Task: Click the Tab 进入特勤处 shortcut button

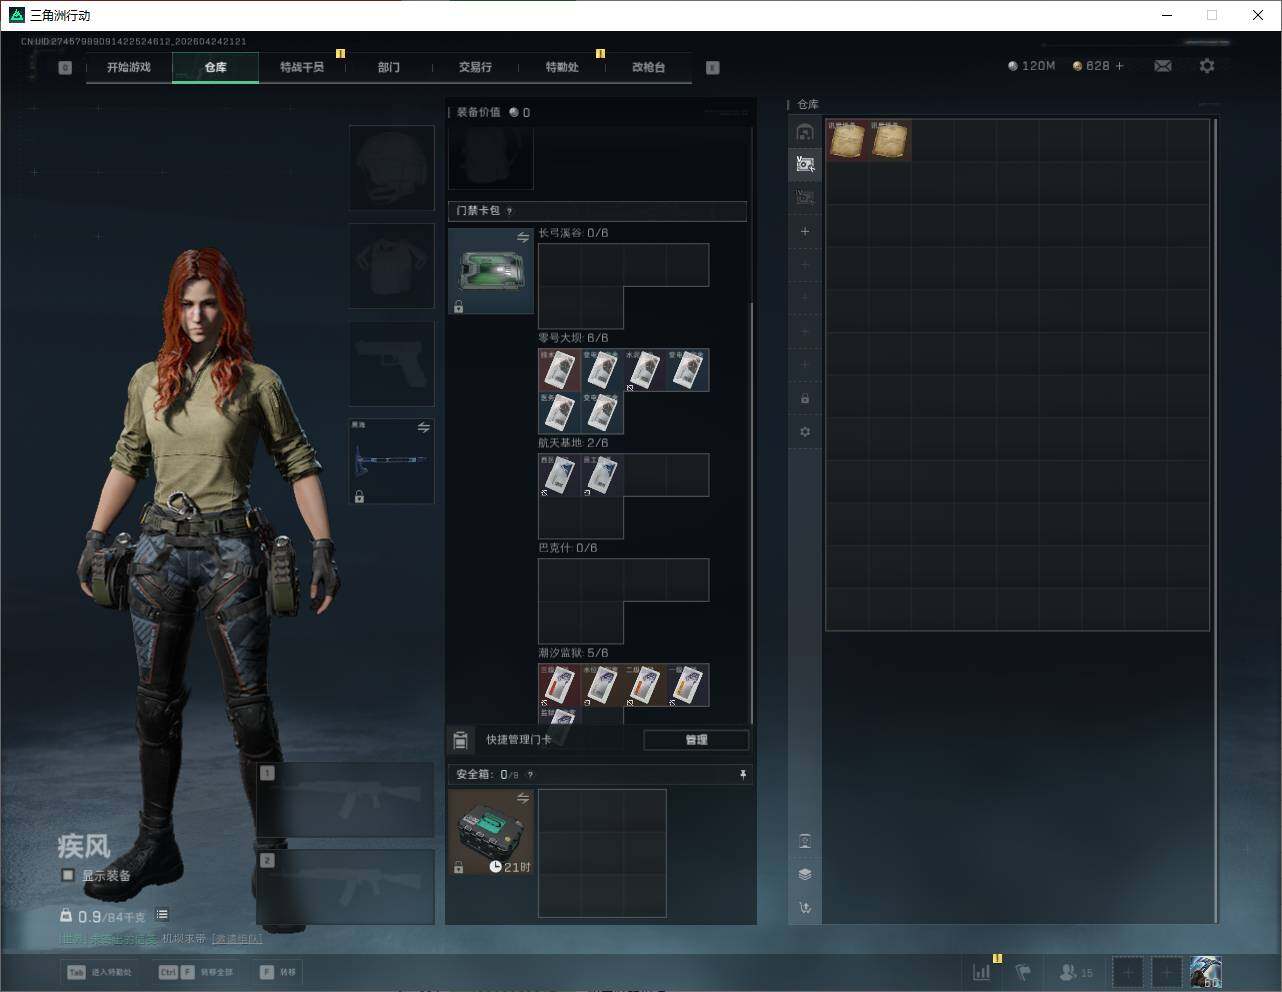Action: pyautogui.click(x=99, y=972)
